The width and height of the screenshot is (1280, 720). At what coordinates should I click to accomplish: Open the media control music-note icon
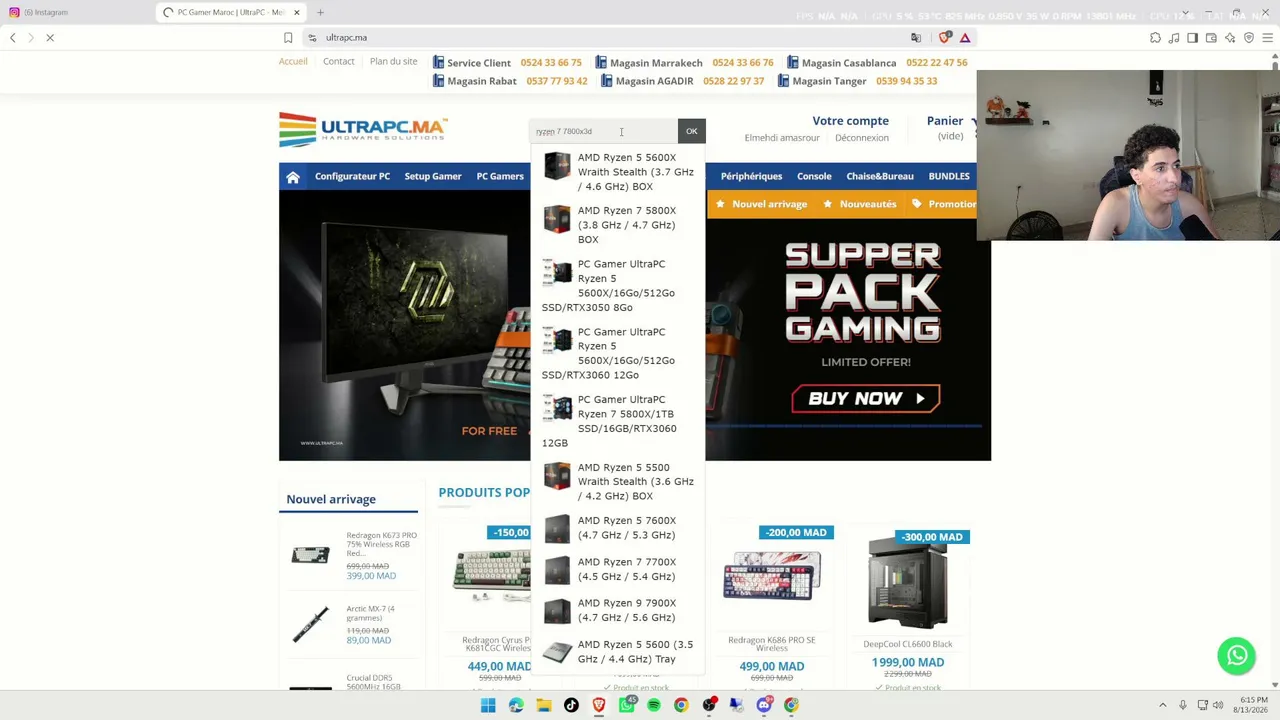click(x=1174, y=38)
